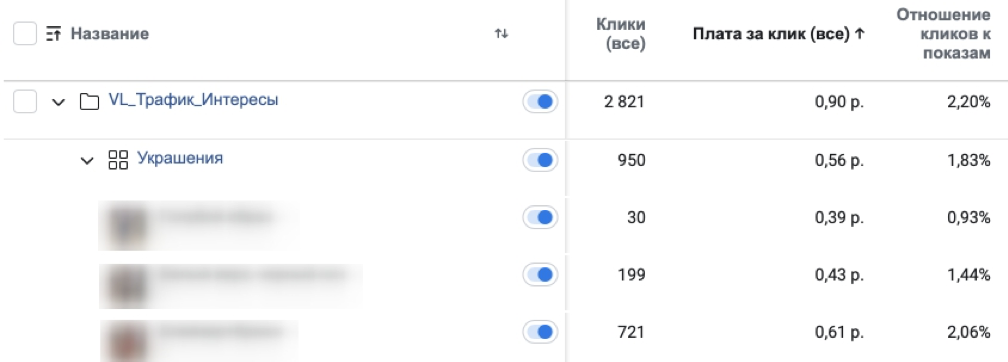Collapse the VL_Трафик_Интересы campaign chevron
1008x362 pixels.
pos(58,102)
